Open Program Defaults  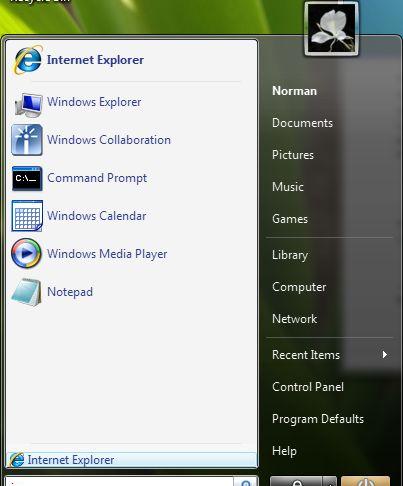click(318, 419)
